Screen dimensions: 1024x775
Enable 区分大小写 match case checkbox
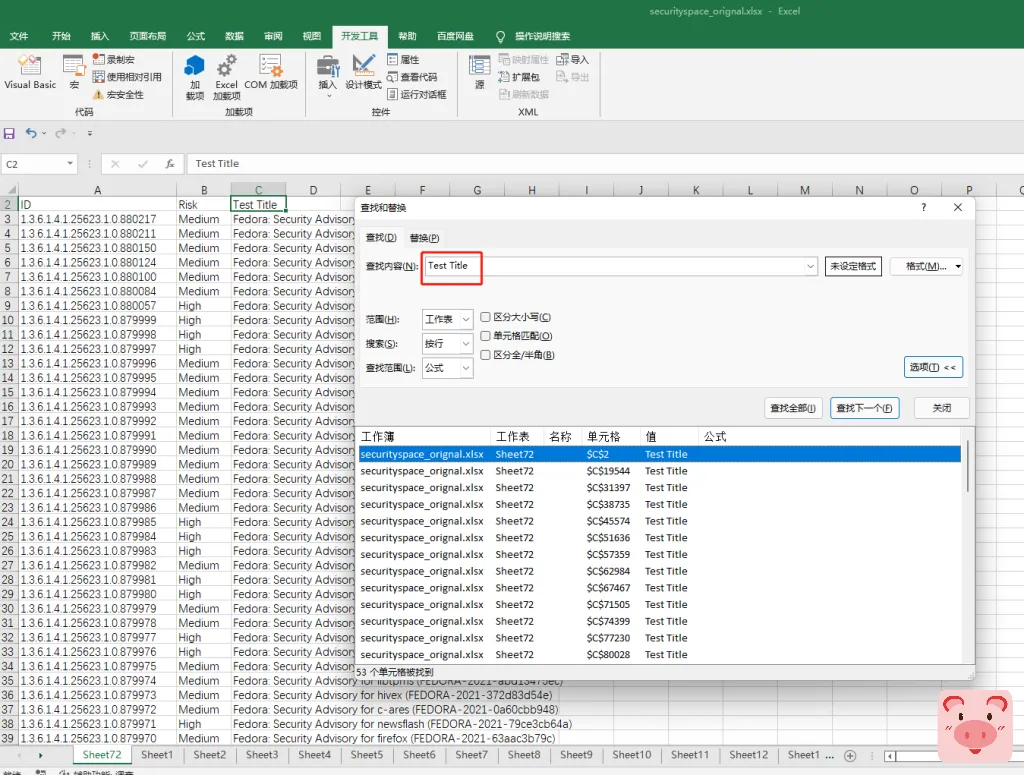(485, 317)
